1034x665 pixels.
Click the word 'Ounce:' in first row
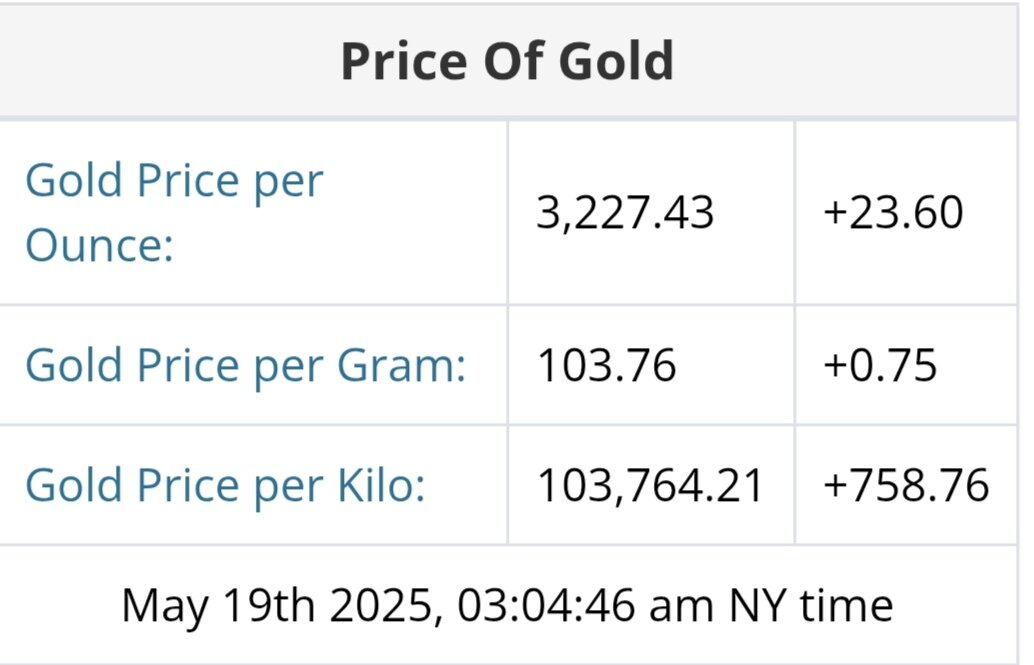(99, 245)
